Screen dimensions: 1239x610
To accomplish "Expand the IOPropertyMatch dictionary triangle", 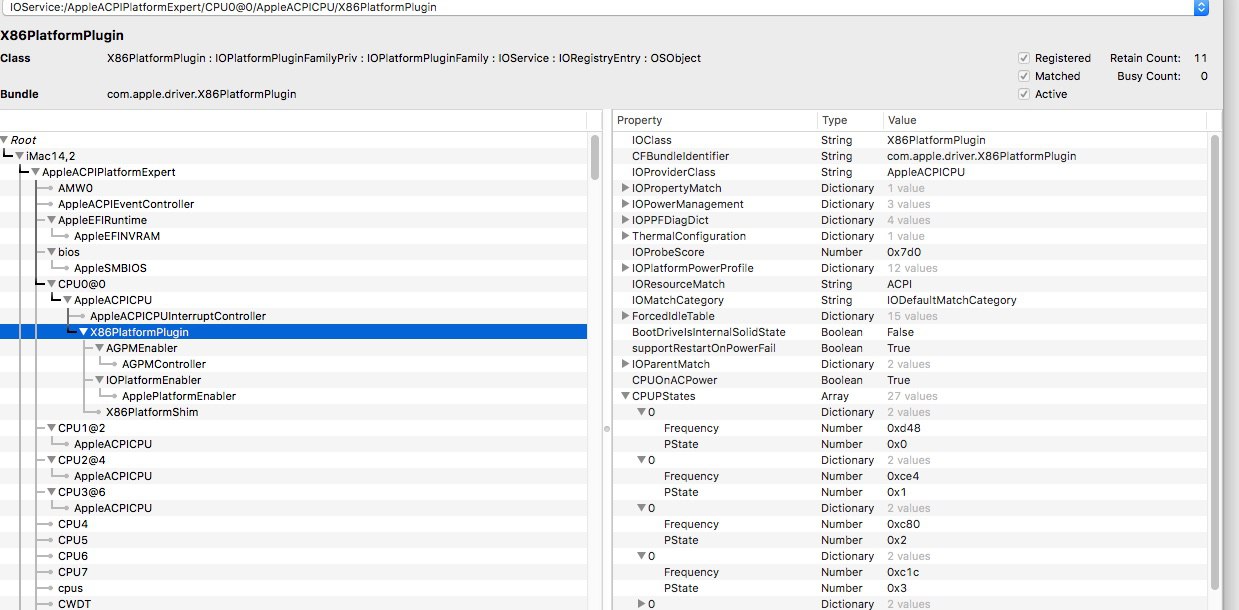I will pyautogui.click(x=626, y=188).
